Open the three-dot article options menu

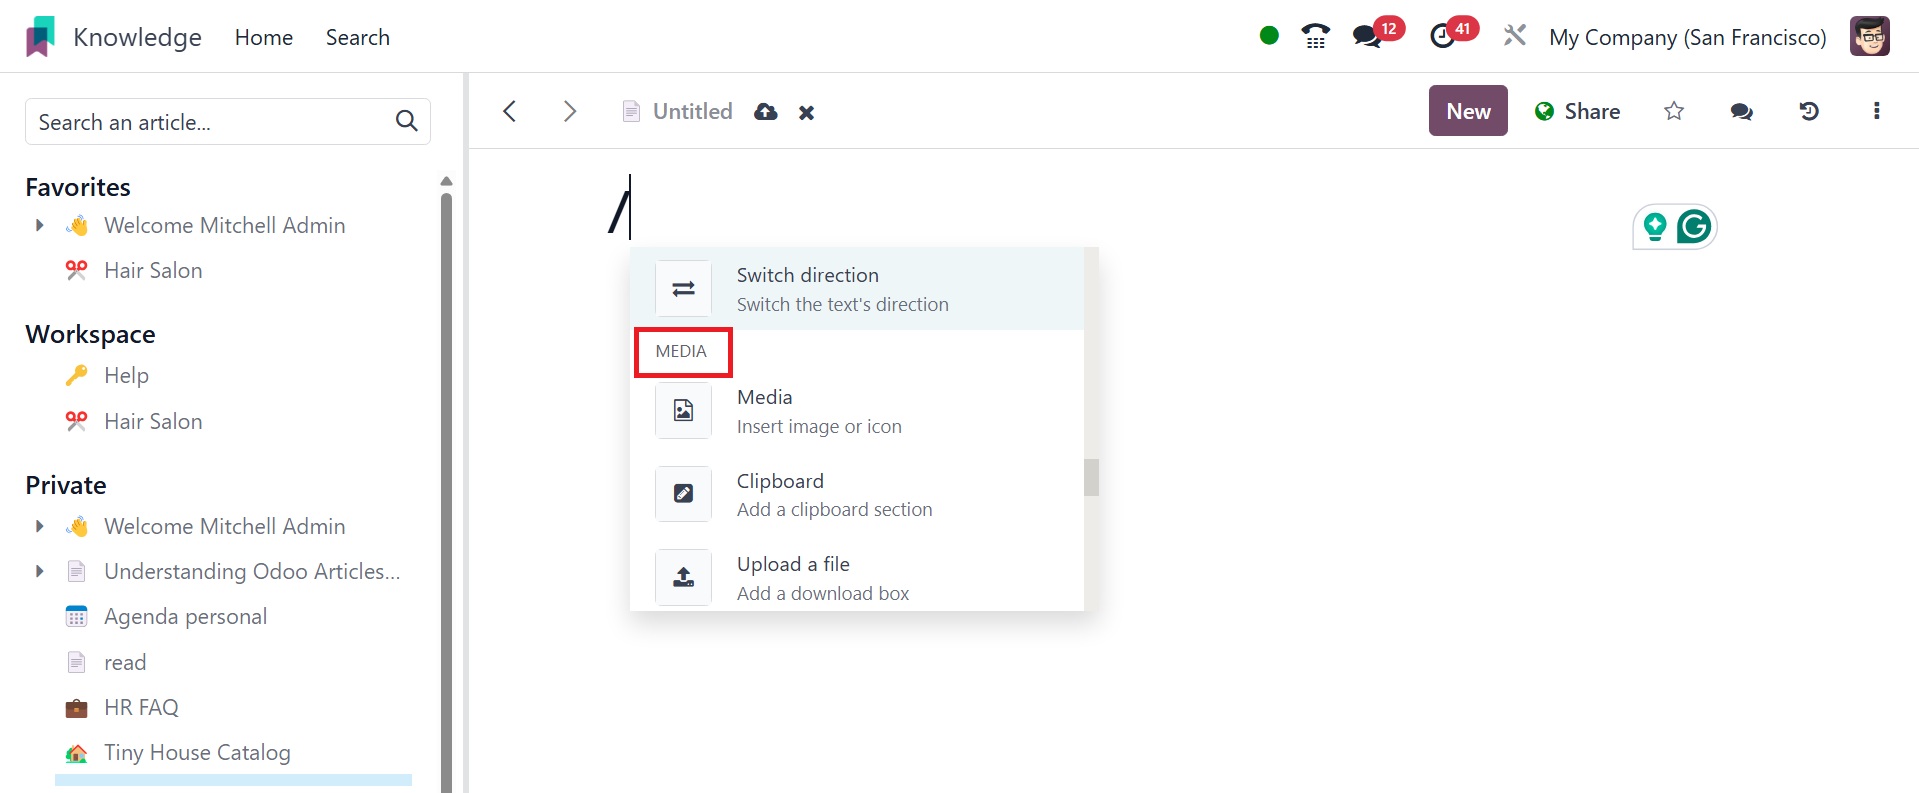[1876, 111]
